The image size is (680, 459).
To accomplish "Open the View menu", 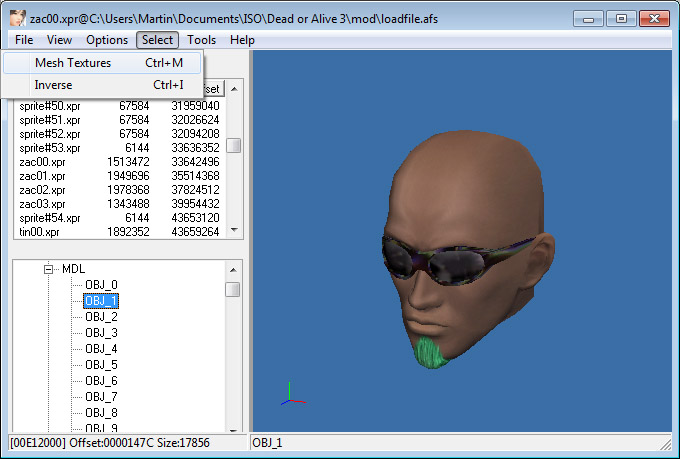I will point(59,40).
